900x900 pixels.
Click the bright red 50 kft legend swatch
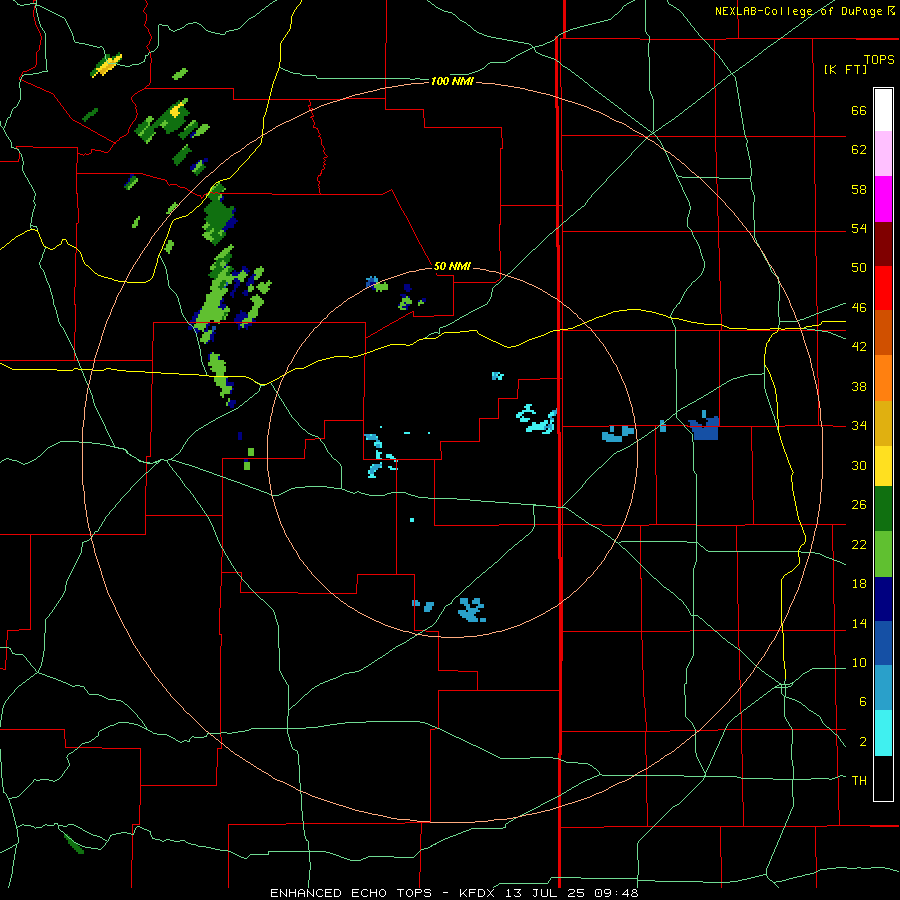(883, 288)
